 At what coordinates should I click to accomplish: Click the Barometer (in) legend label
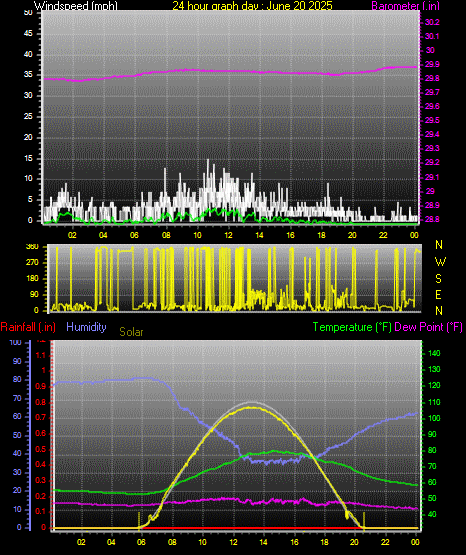coord(405,5)
